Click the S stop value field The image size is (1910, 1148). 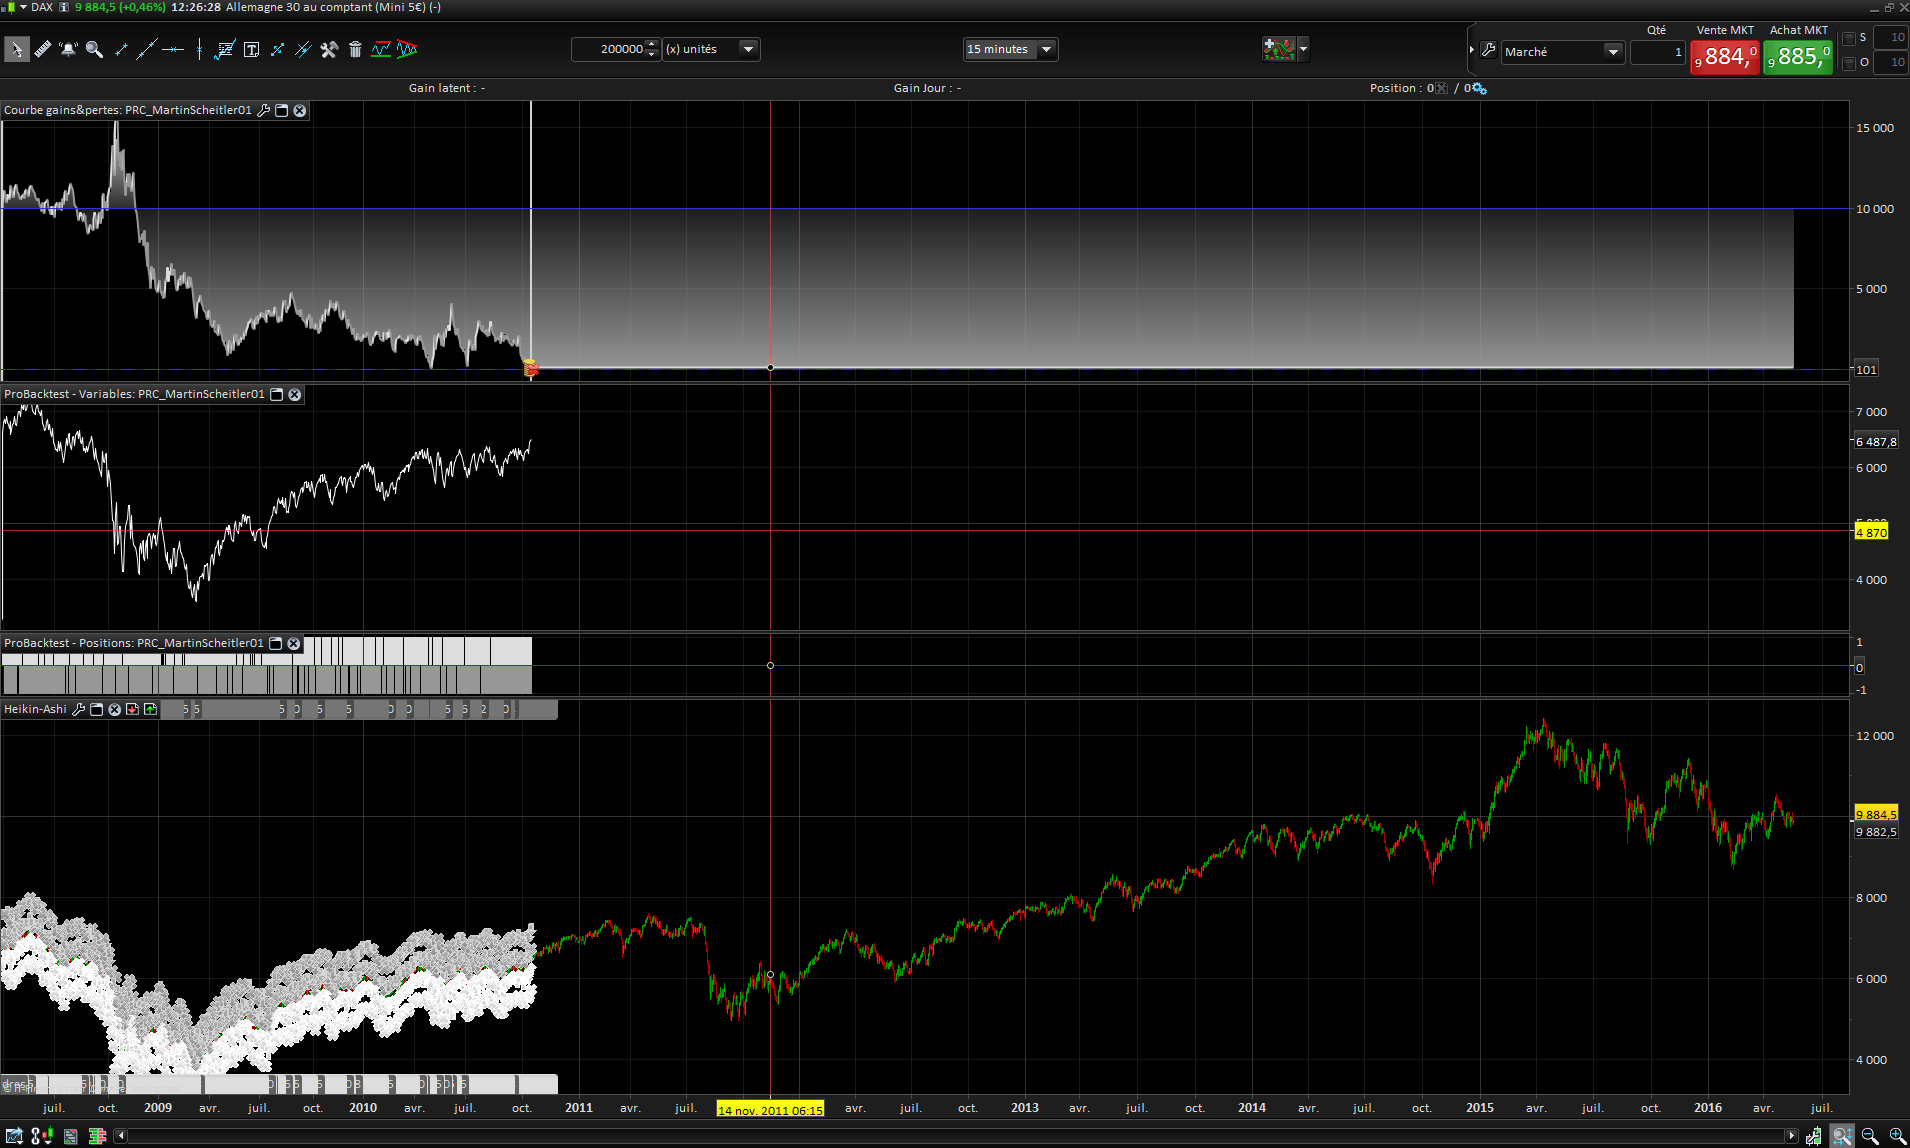pyautogui.click(x=1890, y=38)
